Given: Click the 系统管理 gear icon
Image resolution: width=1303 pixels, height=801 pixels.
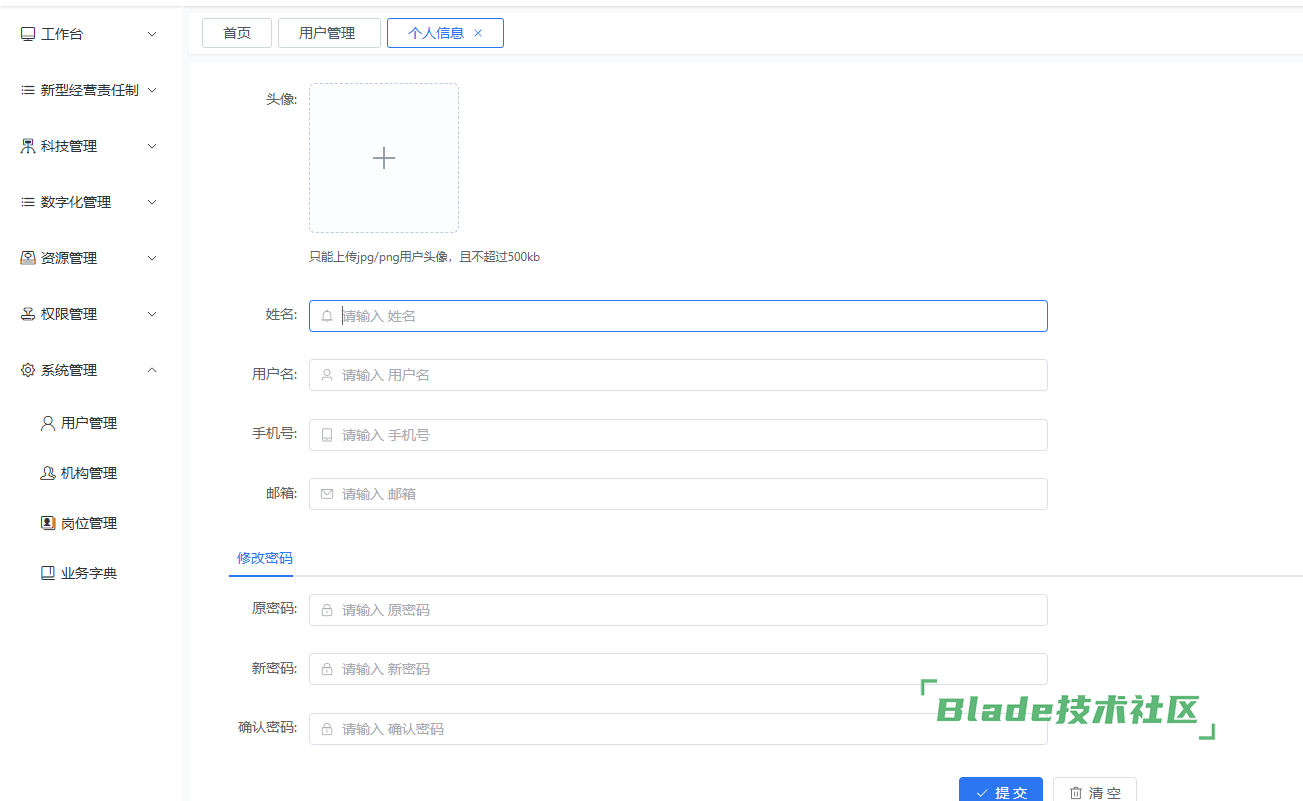Looking at the screenshot, I should click(28, 370).
